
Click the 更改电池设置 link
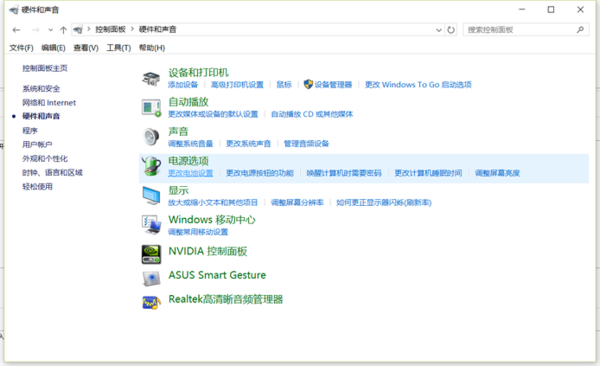(191, 173)
